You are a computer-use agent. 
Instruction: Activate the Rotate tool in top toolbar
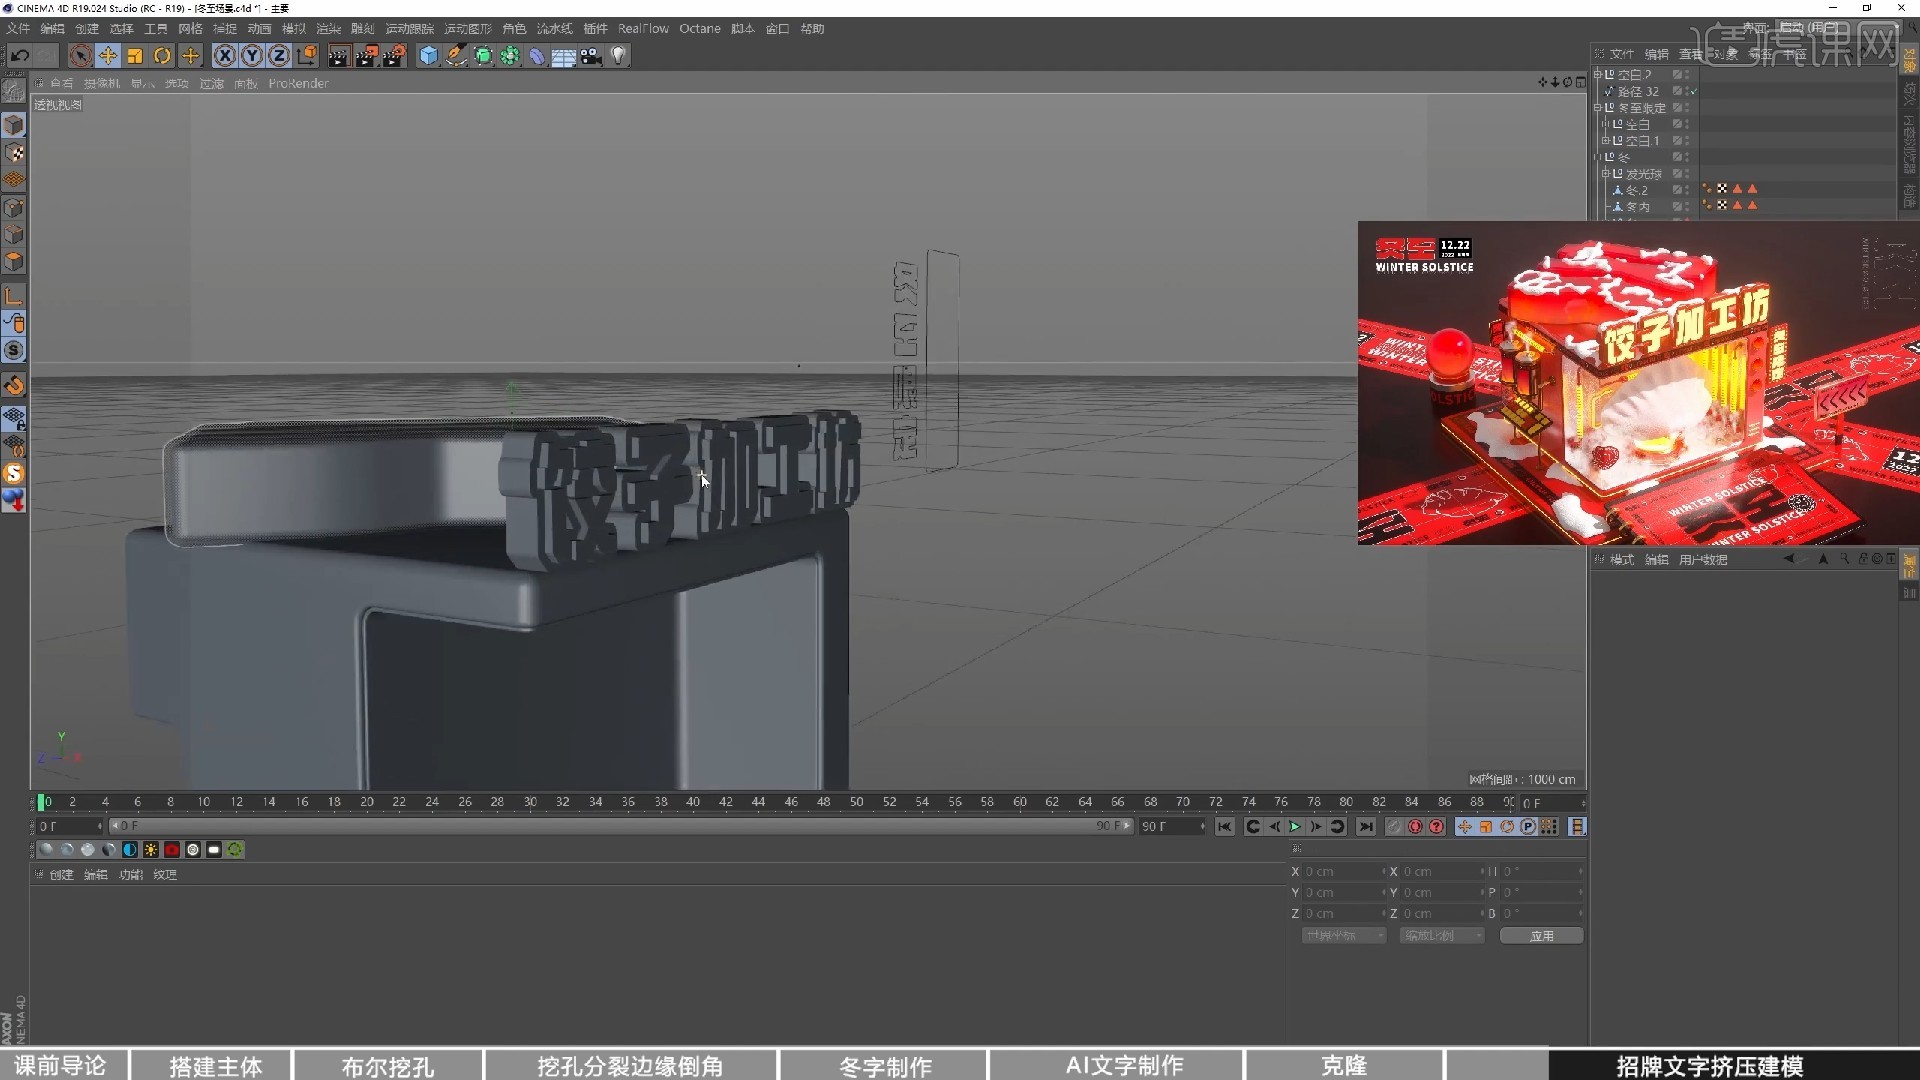tap(162, 56)
